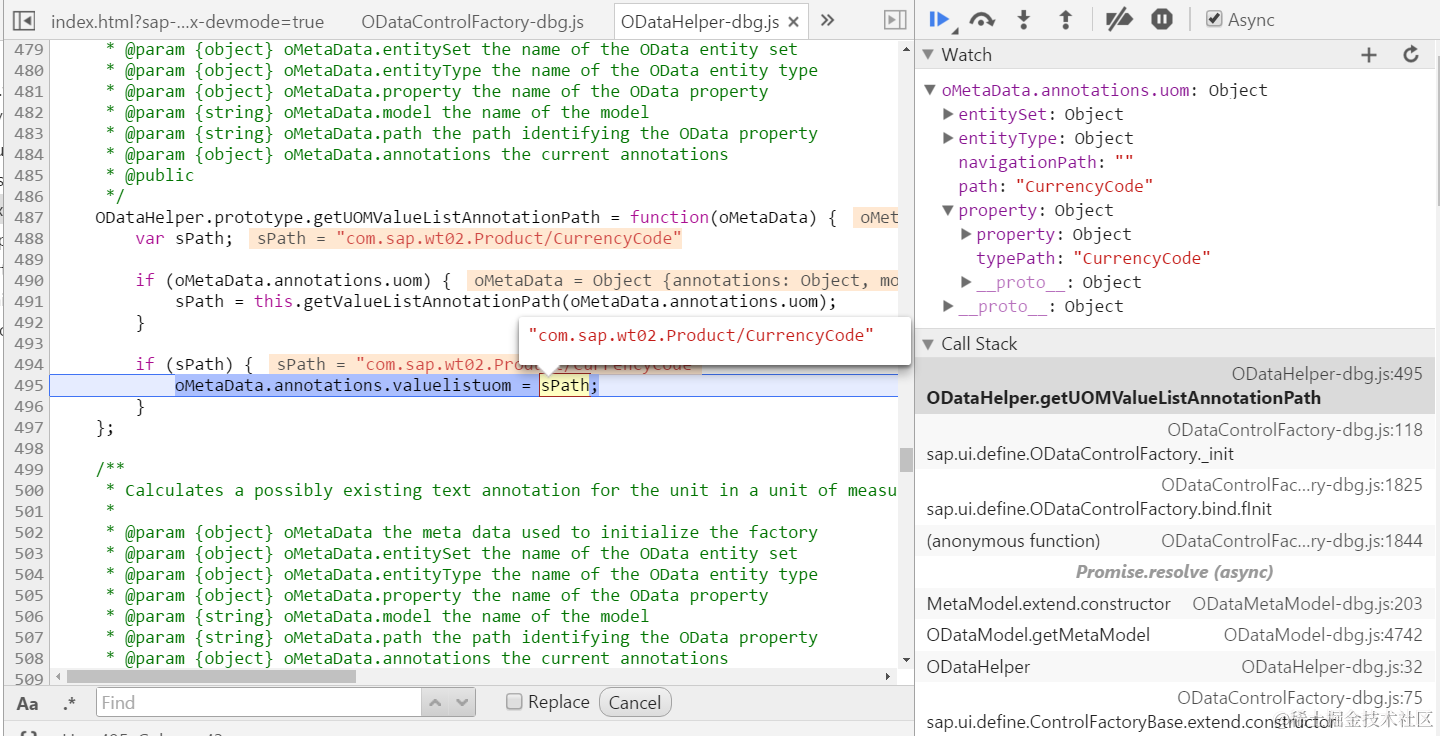Resume script execution with the play button

tap(939, 19)
